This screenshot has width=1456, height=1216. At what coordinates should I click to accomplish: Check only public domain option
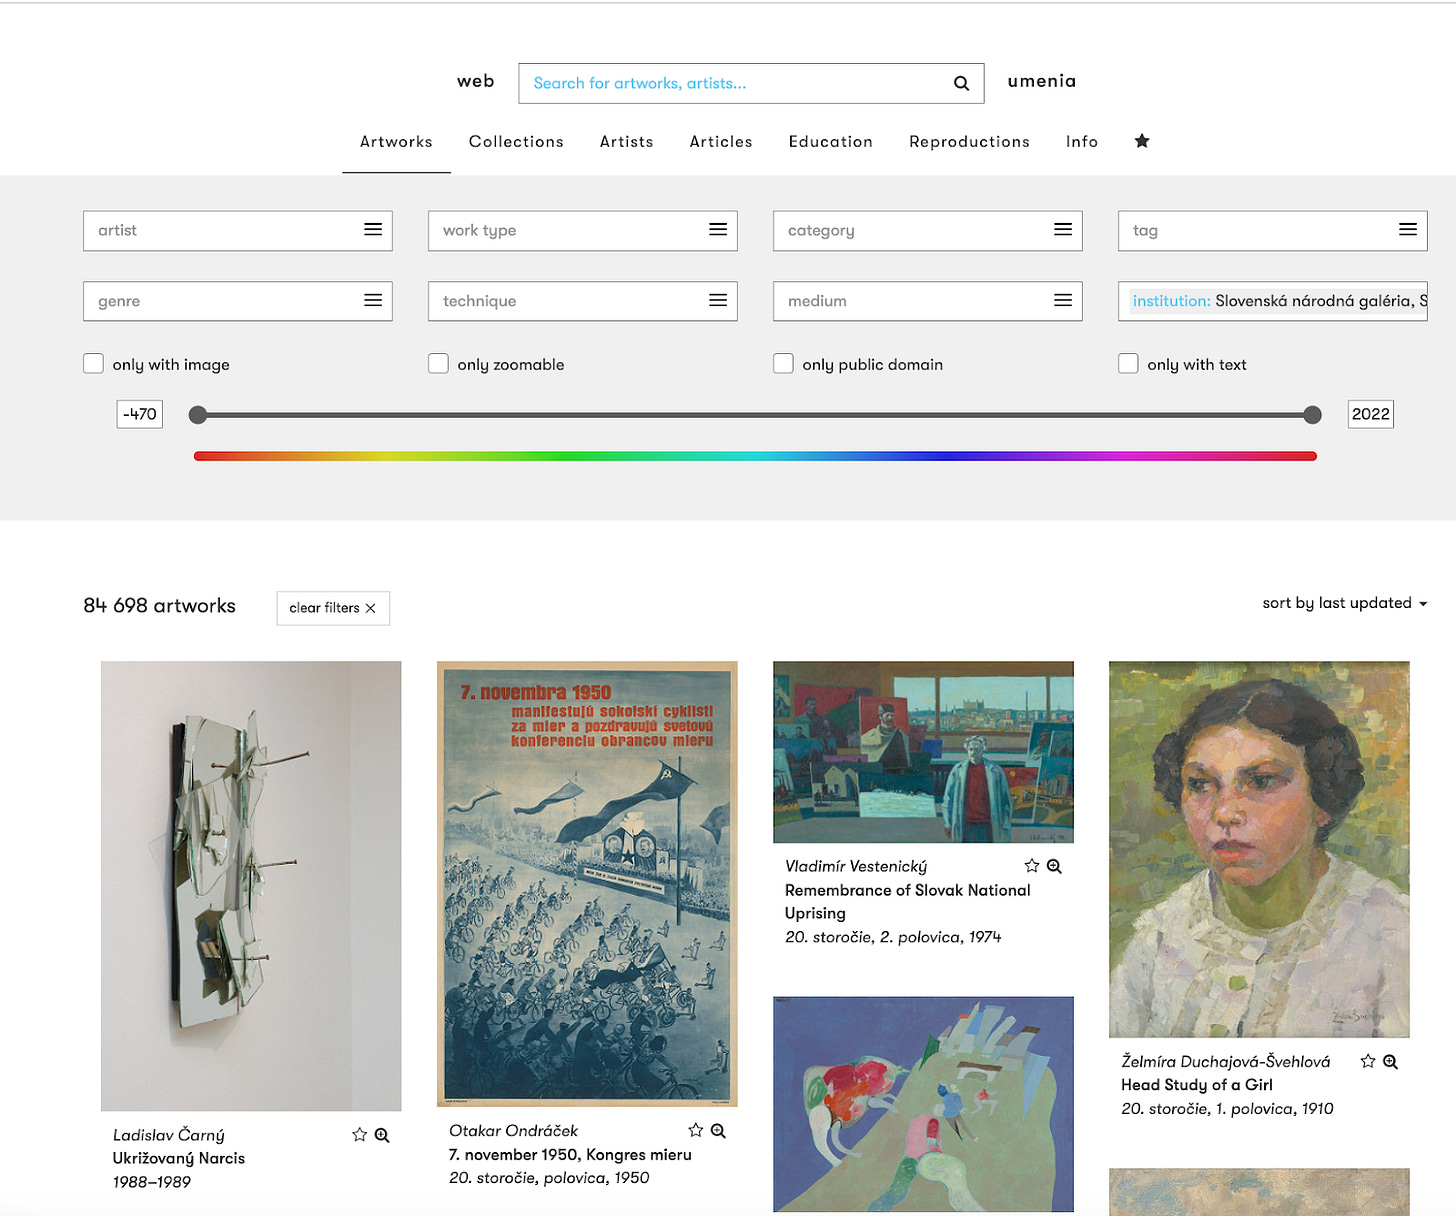[x=784, y=364]
